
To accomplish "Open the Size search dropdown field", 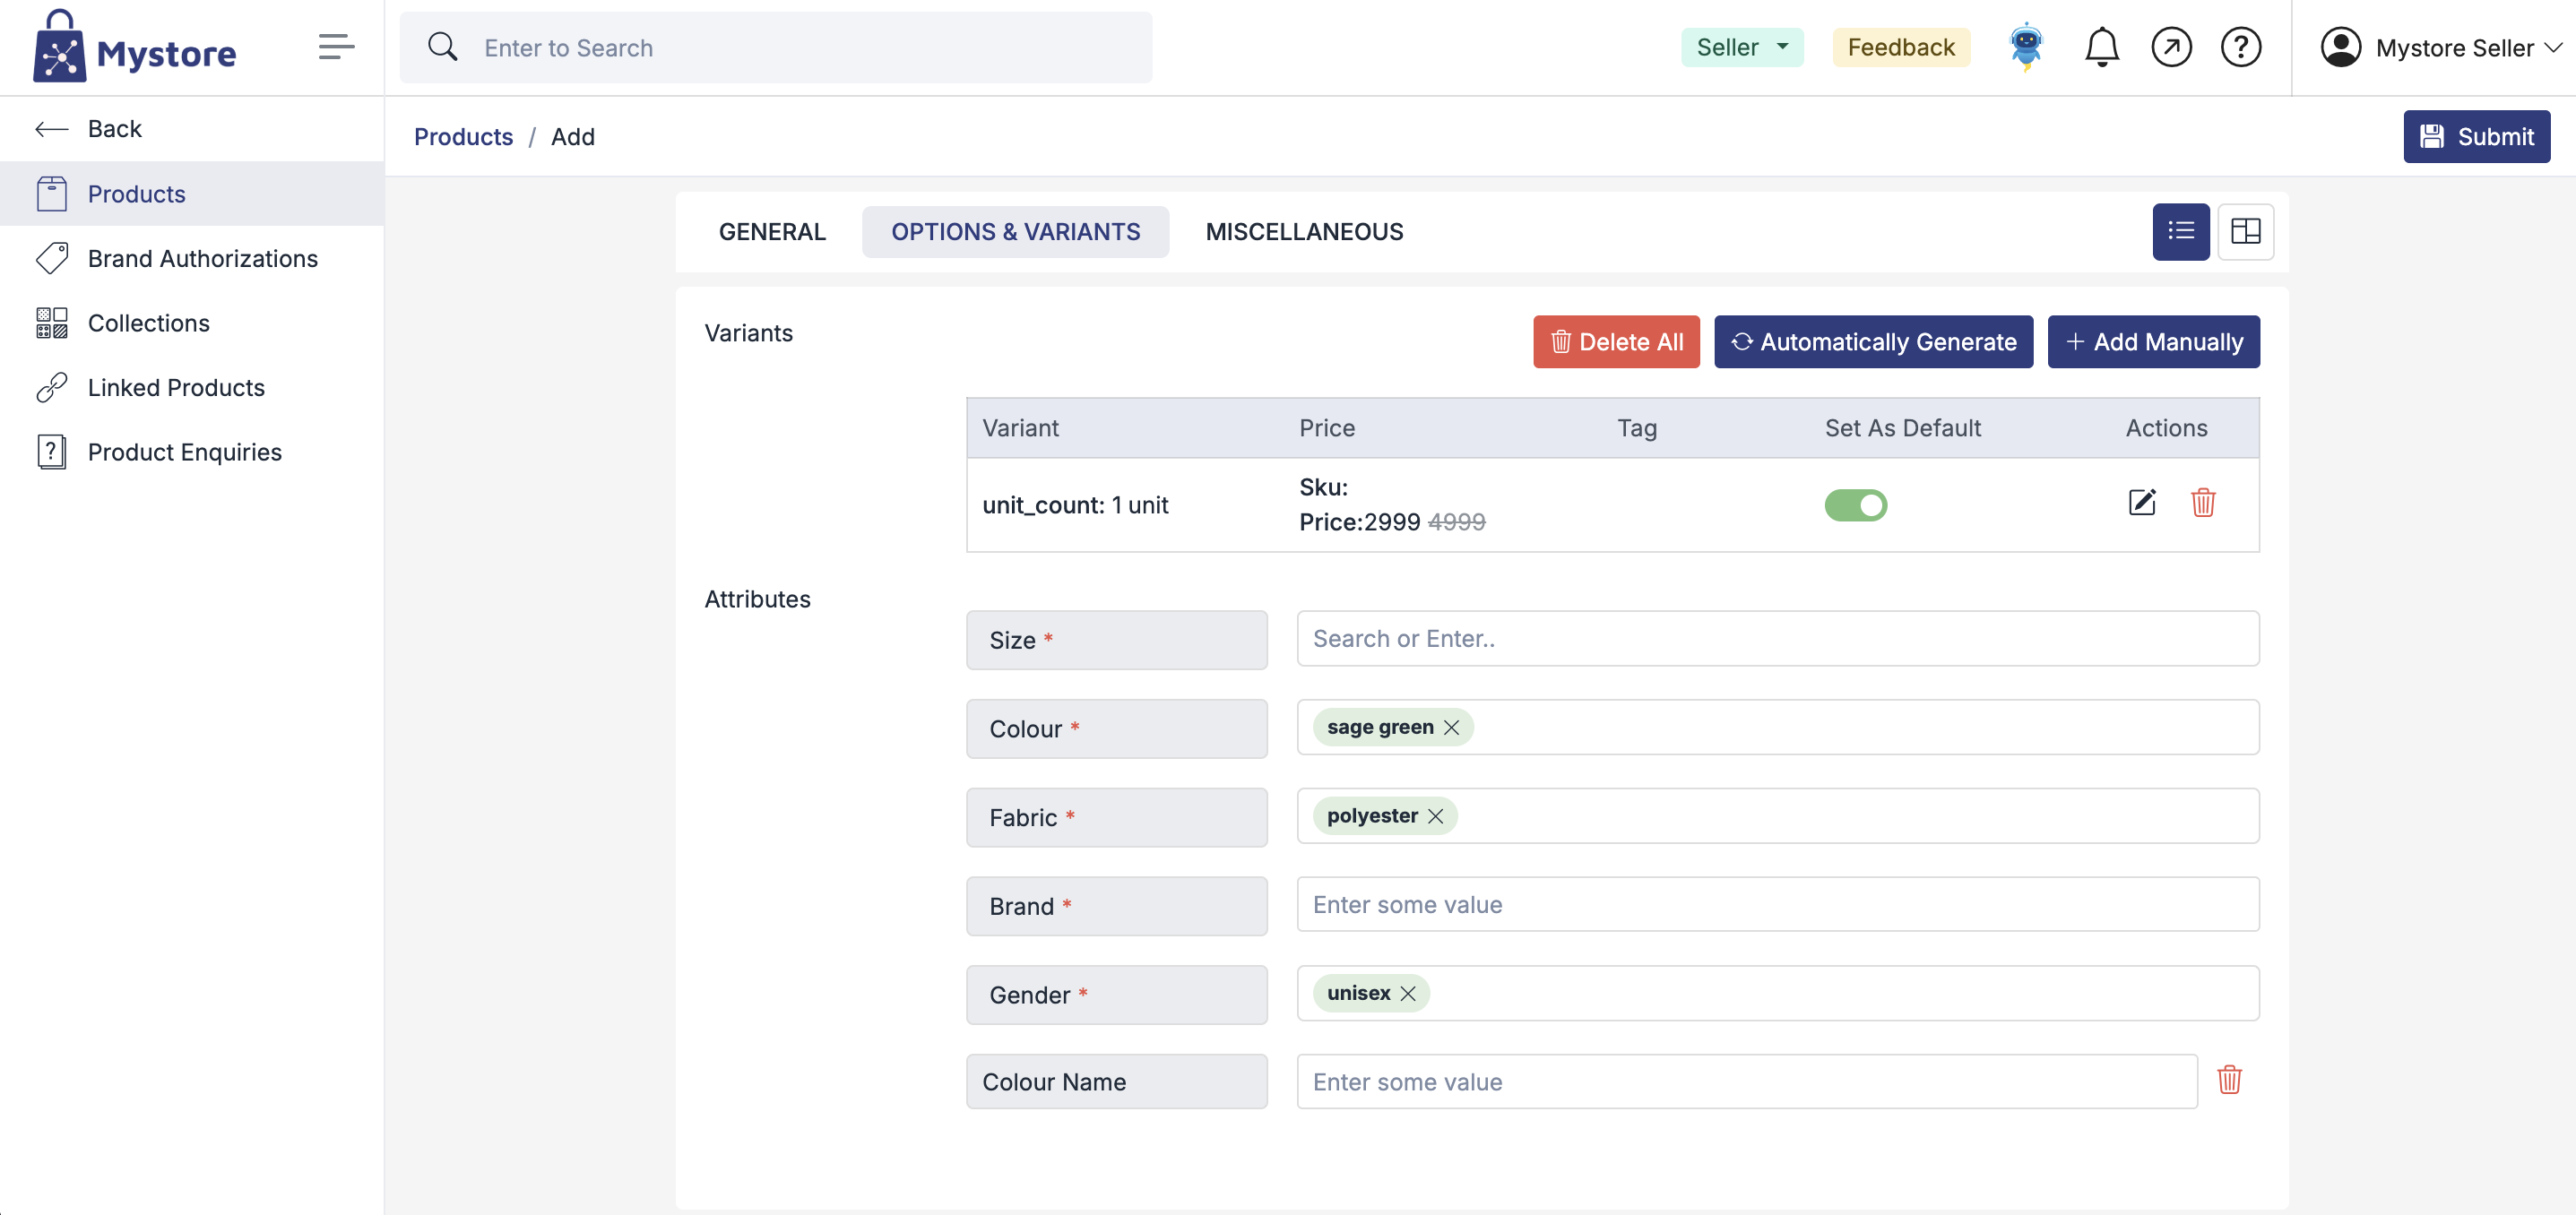I will click(x=1777, y=638).
